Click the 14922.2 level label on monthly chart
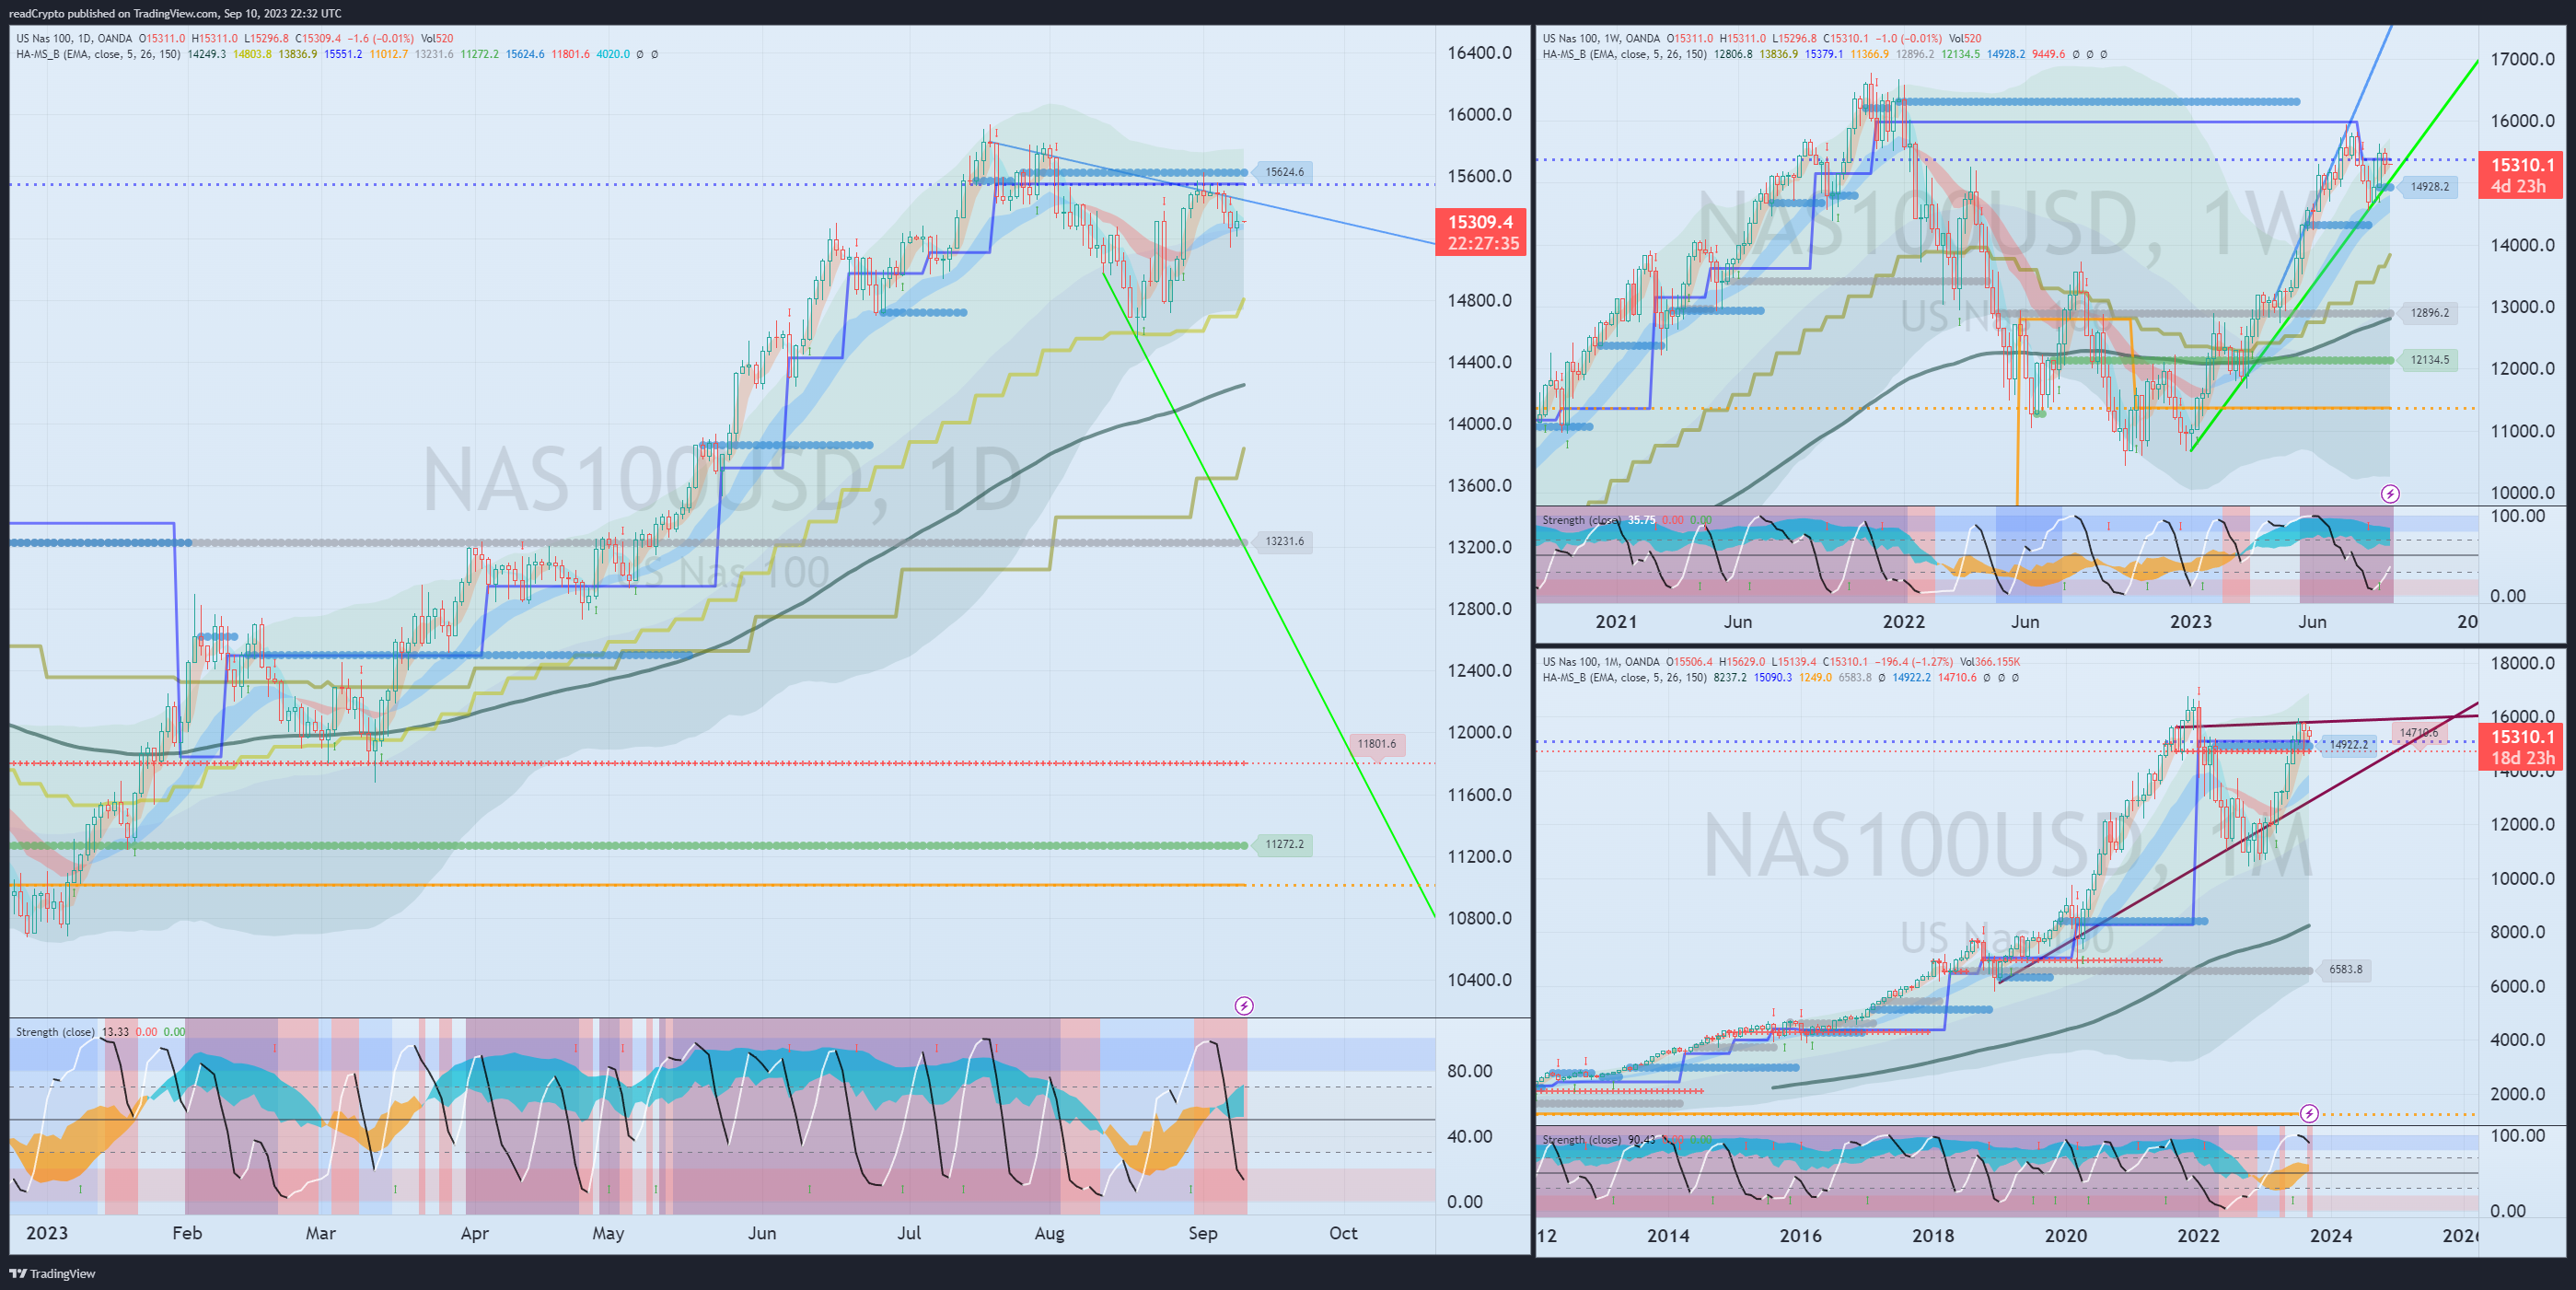Viewport: 2576px width, 1290px height. 2347,745
